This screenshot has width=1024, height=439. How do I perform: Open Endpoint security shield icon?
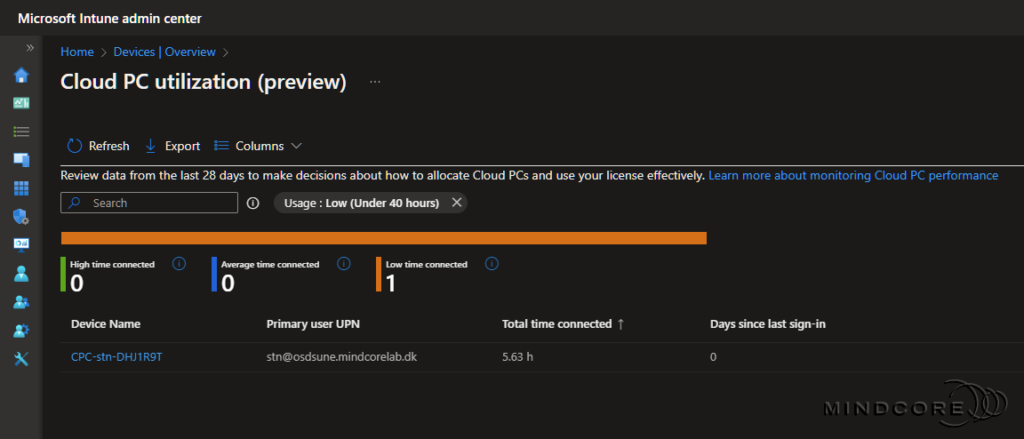click(21, 216)
